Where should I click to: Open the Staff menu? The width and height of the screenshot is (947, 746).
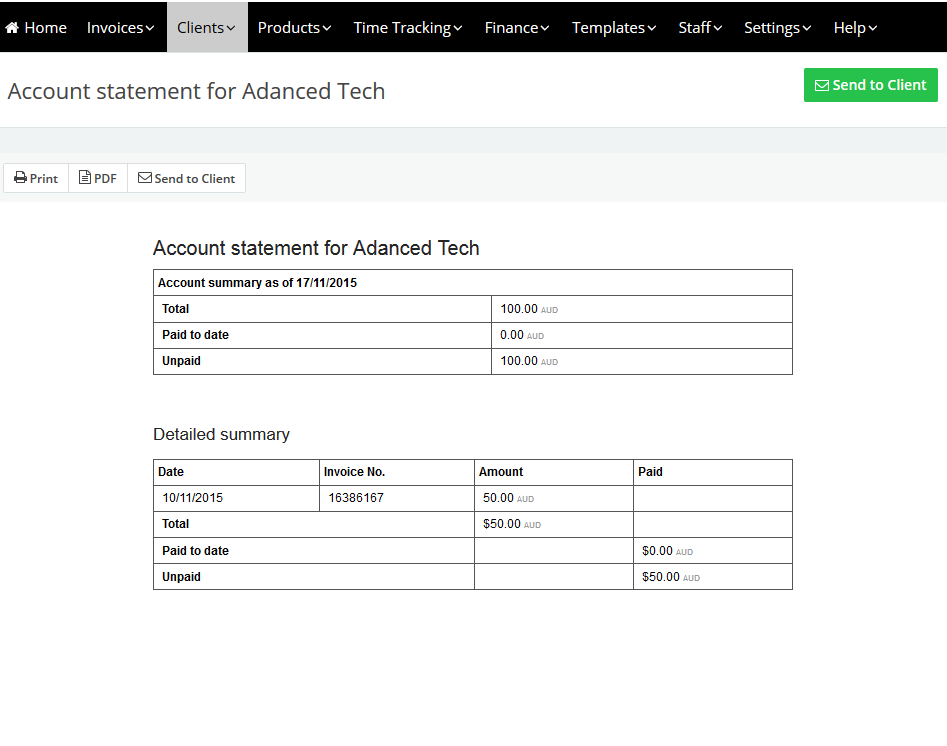700,28
